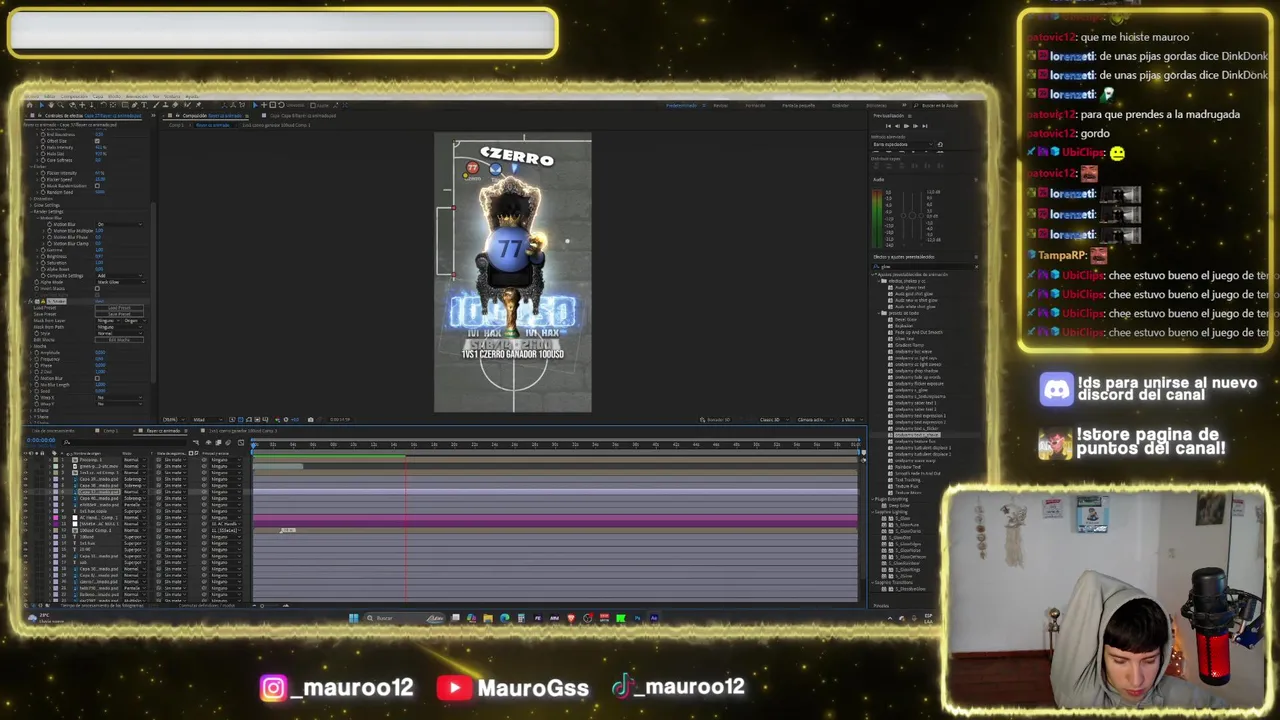Click After Effects icon in Windows taskbar

click(654, 618)
